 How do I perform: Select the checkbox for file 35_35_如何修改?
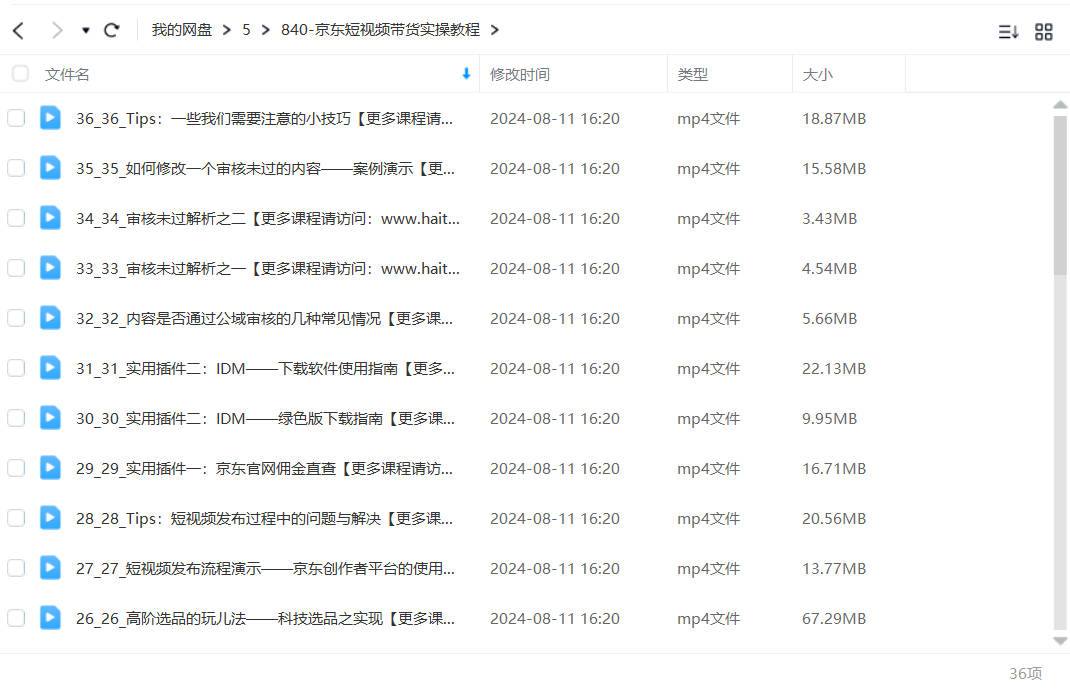pyautogui.click(x=16, y=168)
